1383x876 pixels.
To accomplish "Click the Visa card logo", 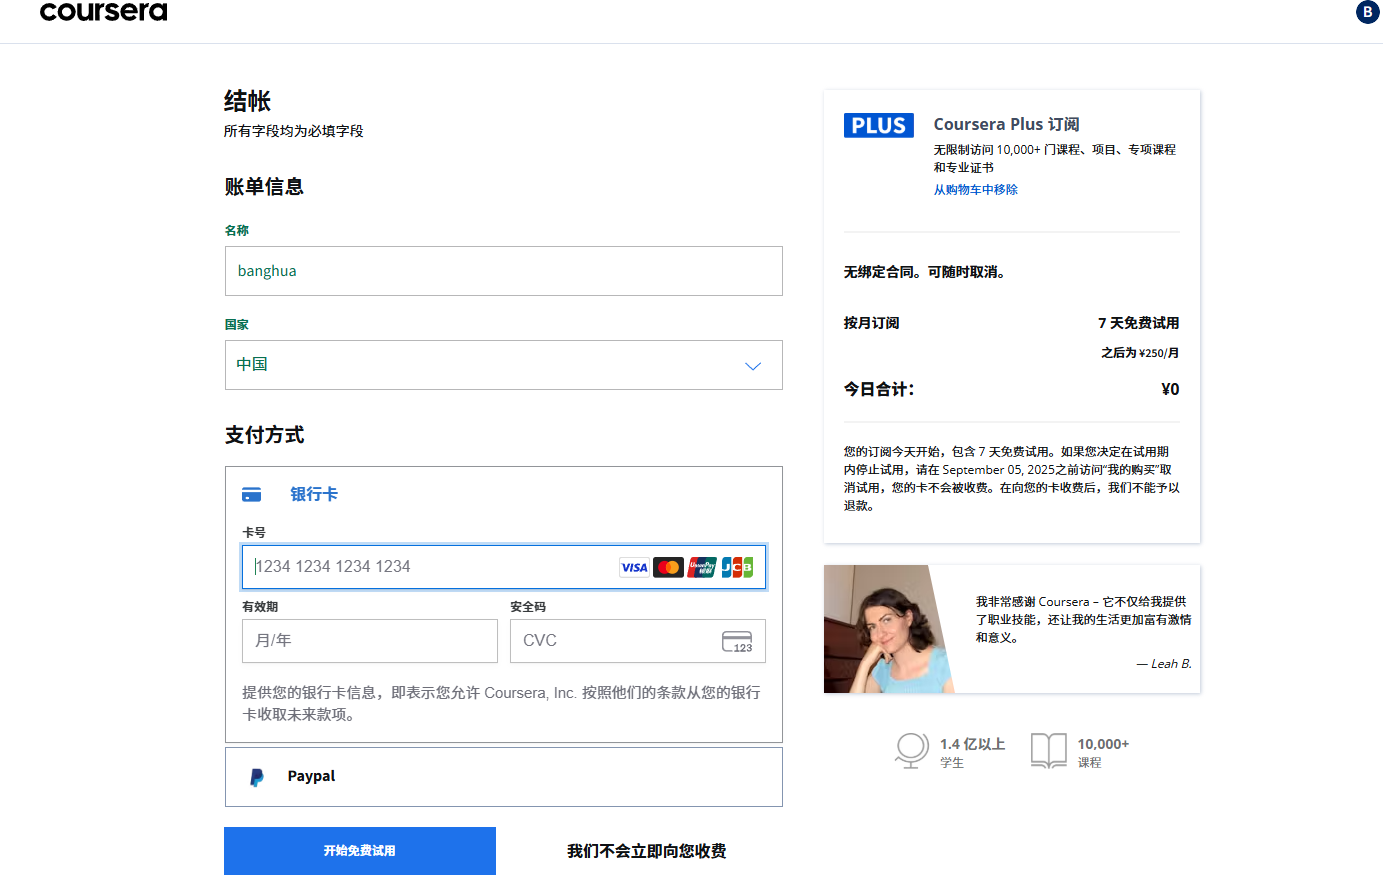I will pyautogui.click(x=634, y=567).
